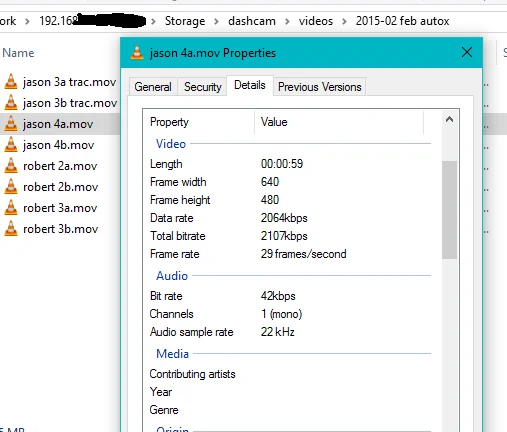Click VLC icon of robert 2a.mov
This screenshot has height=432, width=507.
[11, 166]
